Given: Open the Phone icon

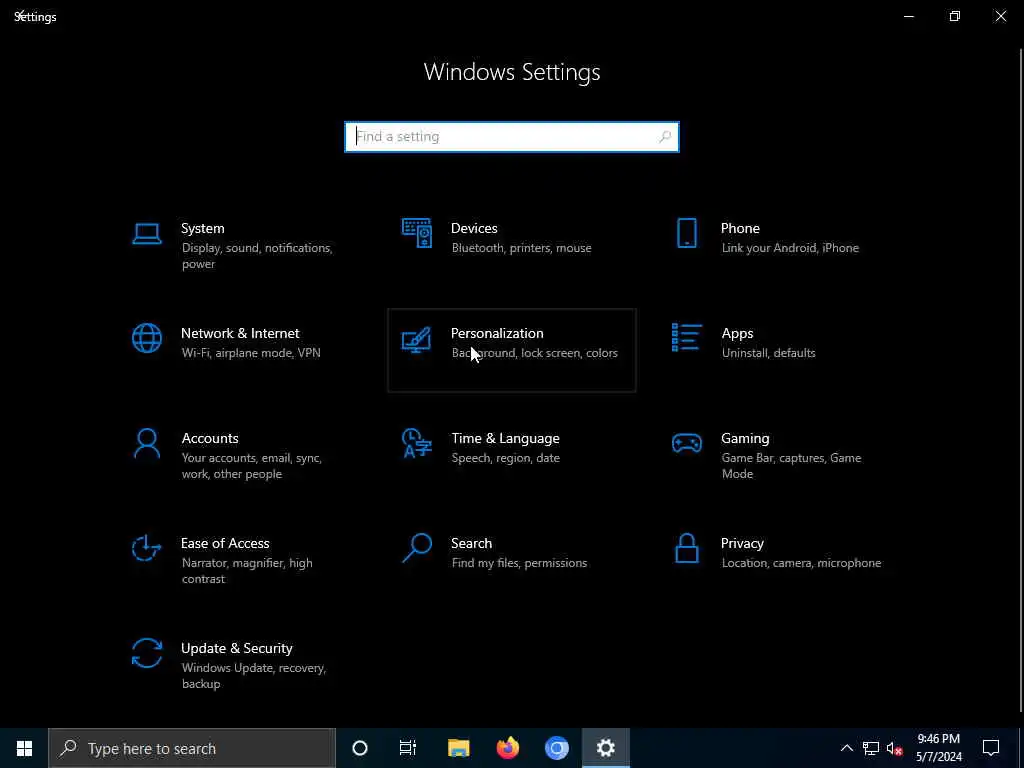Looking at the screenshot, I should pos(686,233).
